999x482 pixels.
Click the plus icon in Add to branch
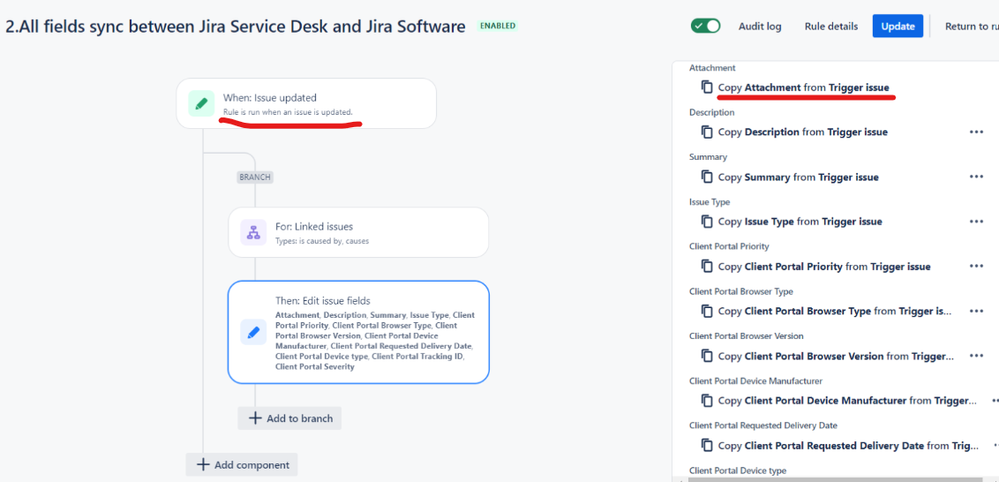pos(255,418)
